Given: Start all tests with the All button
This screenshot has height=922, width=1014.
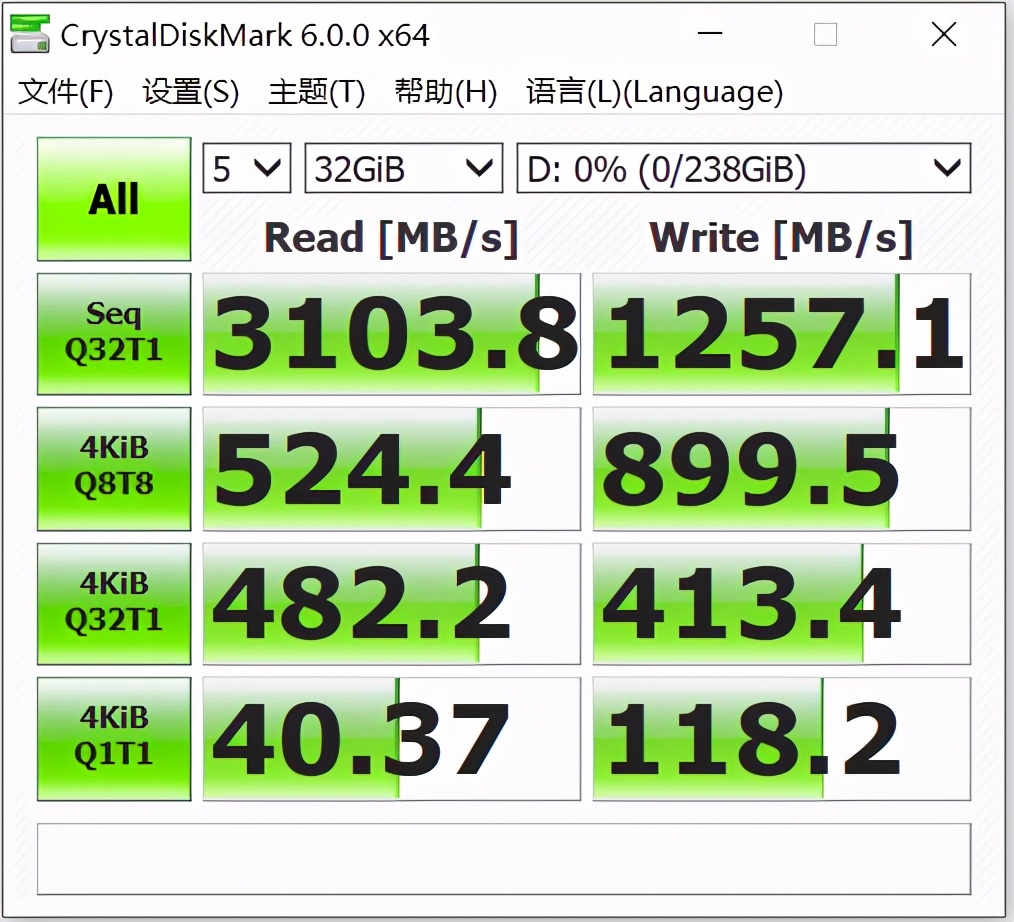Looking at the screenshot, I should tap(113, 198).
